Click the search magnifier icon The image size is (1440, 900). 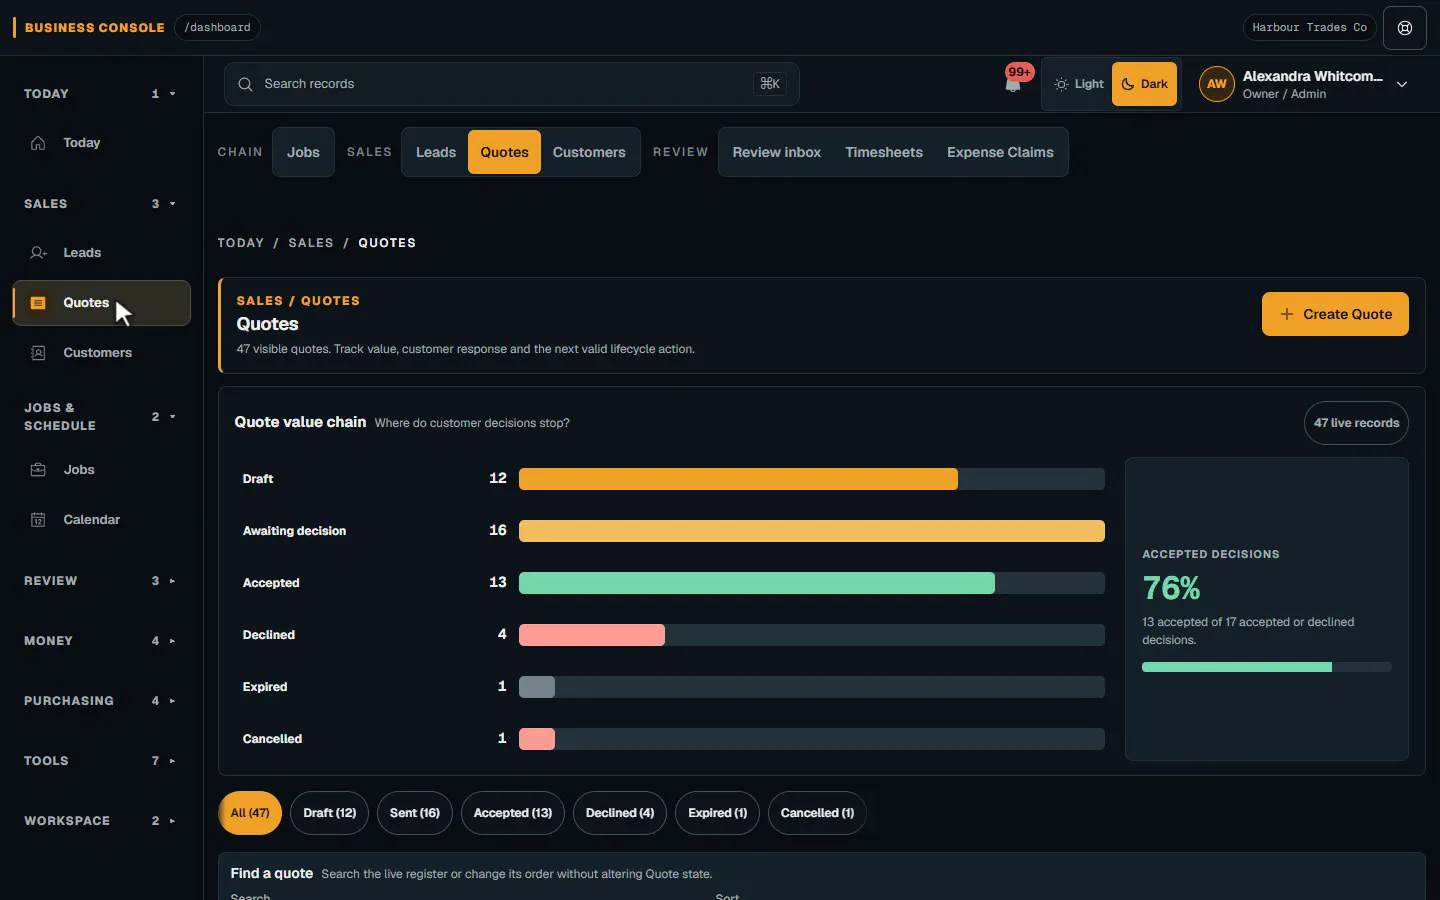pos(245,84)
